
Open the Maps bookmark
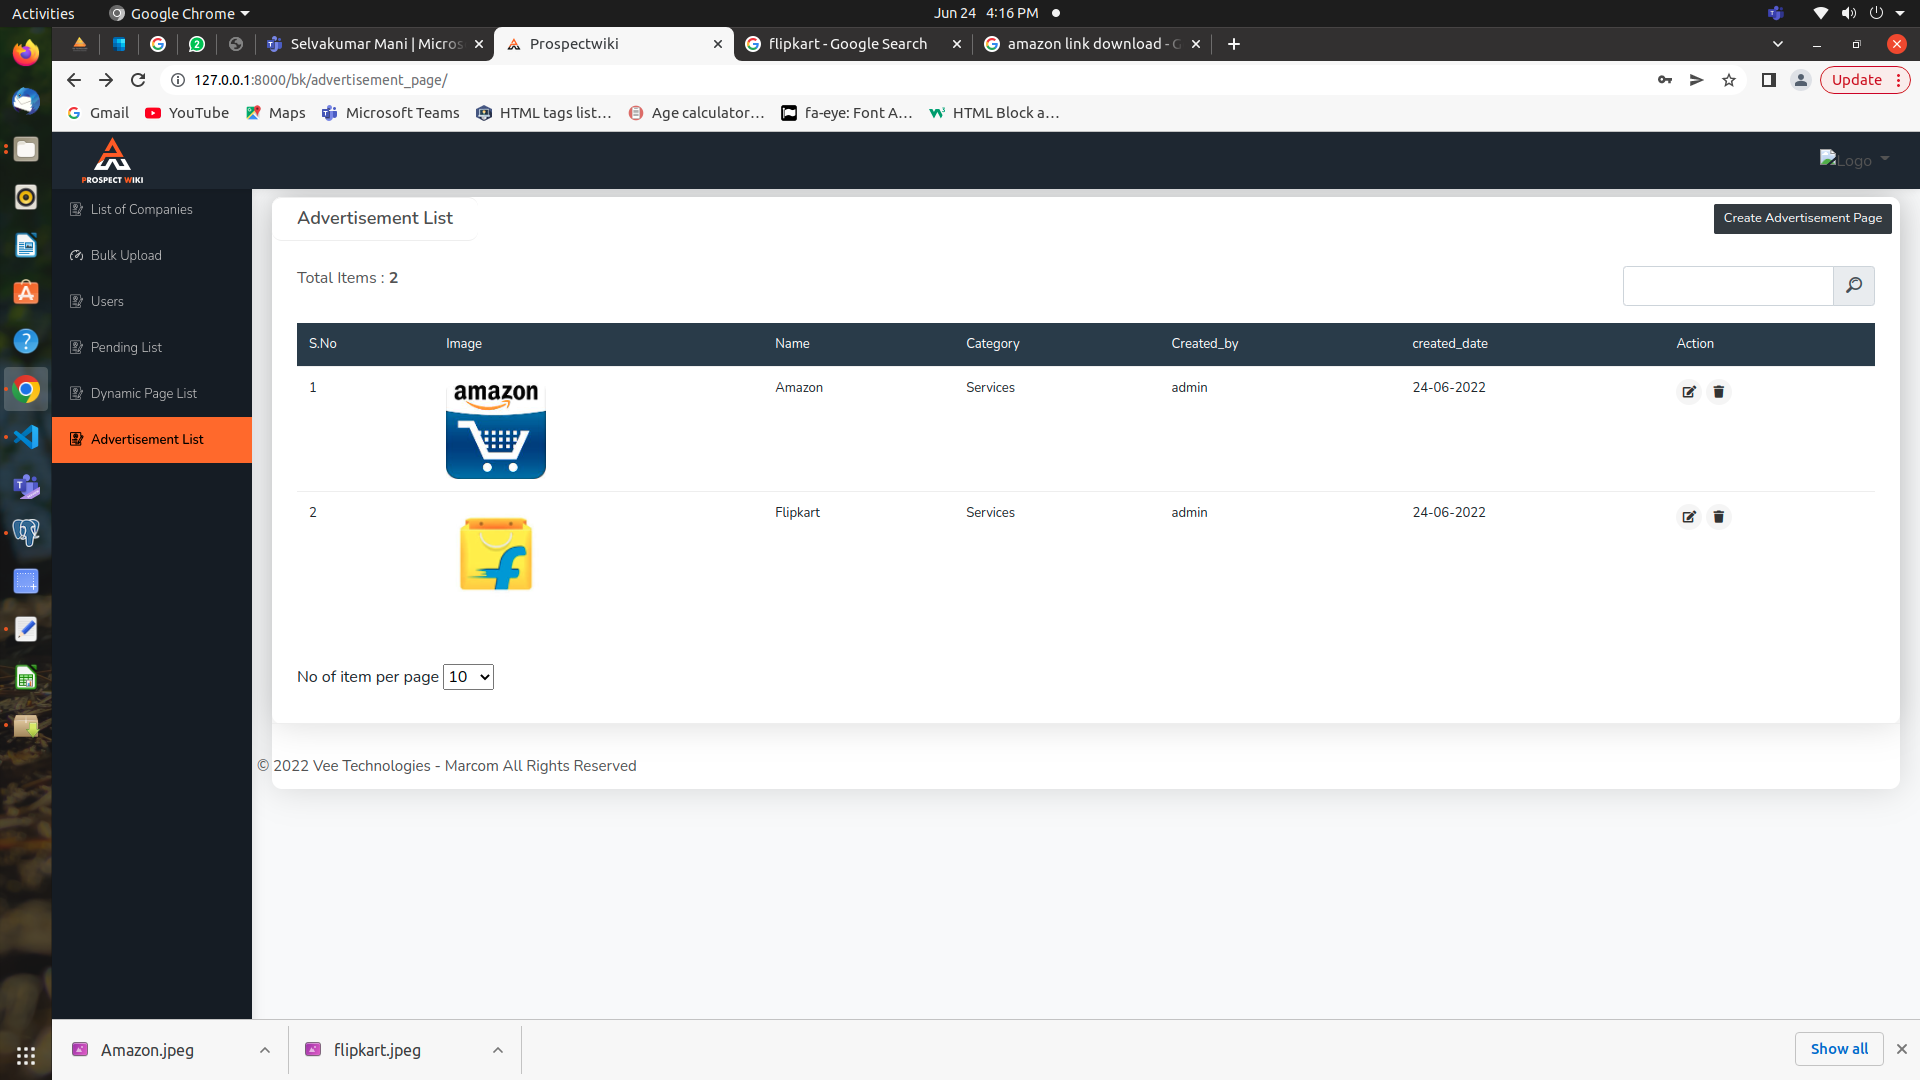[x=276, y=113]
